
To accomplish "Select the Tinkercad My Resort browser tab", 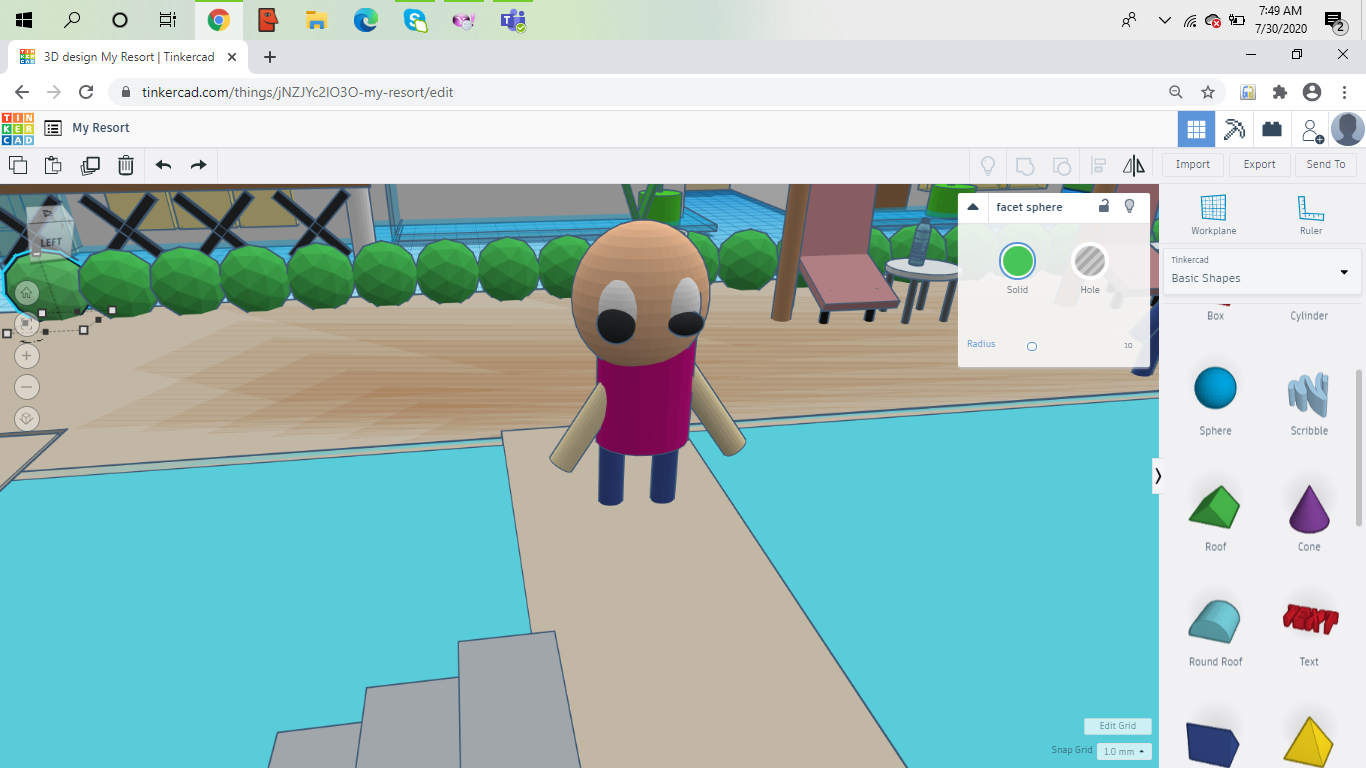I will click(x=128, y=57).
